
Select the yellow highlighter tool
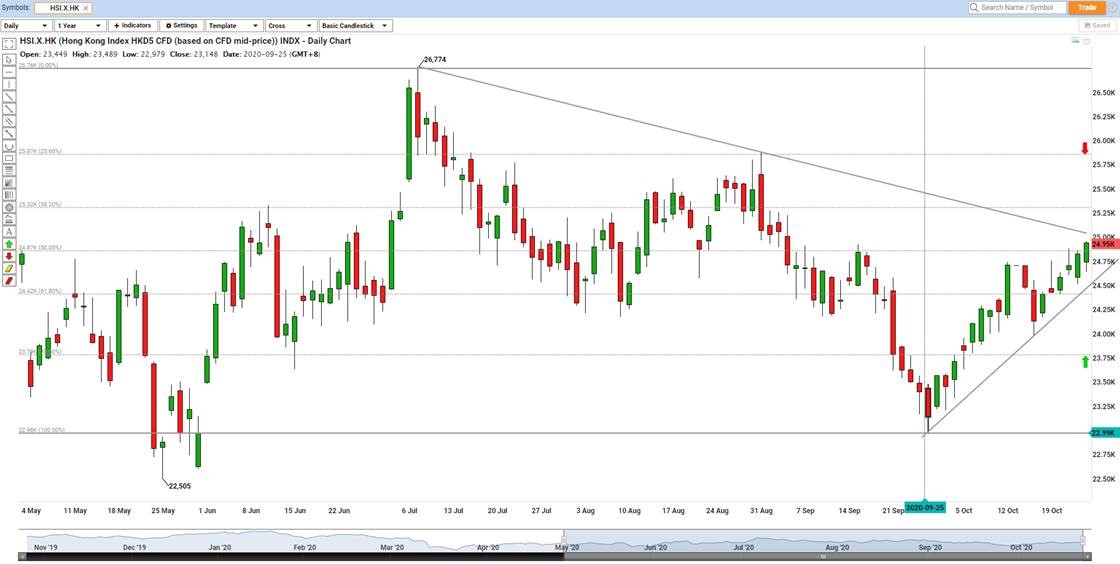pos(9,268)
